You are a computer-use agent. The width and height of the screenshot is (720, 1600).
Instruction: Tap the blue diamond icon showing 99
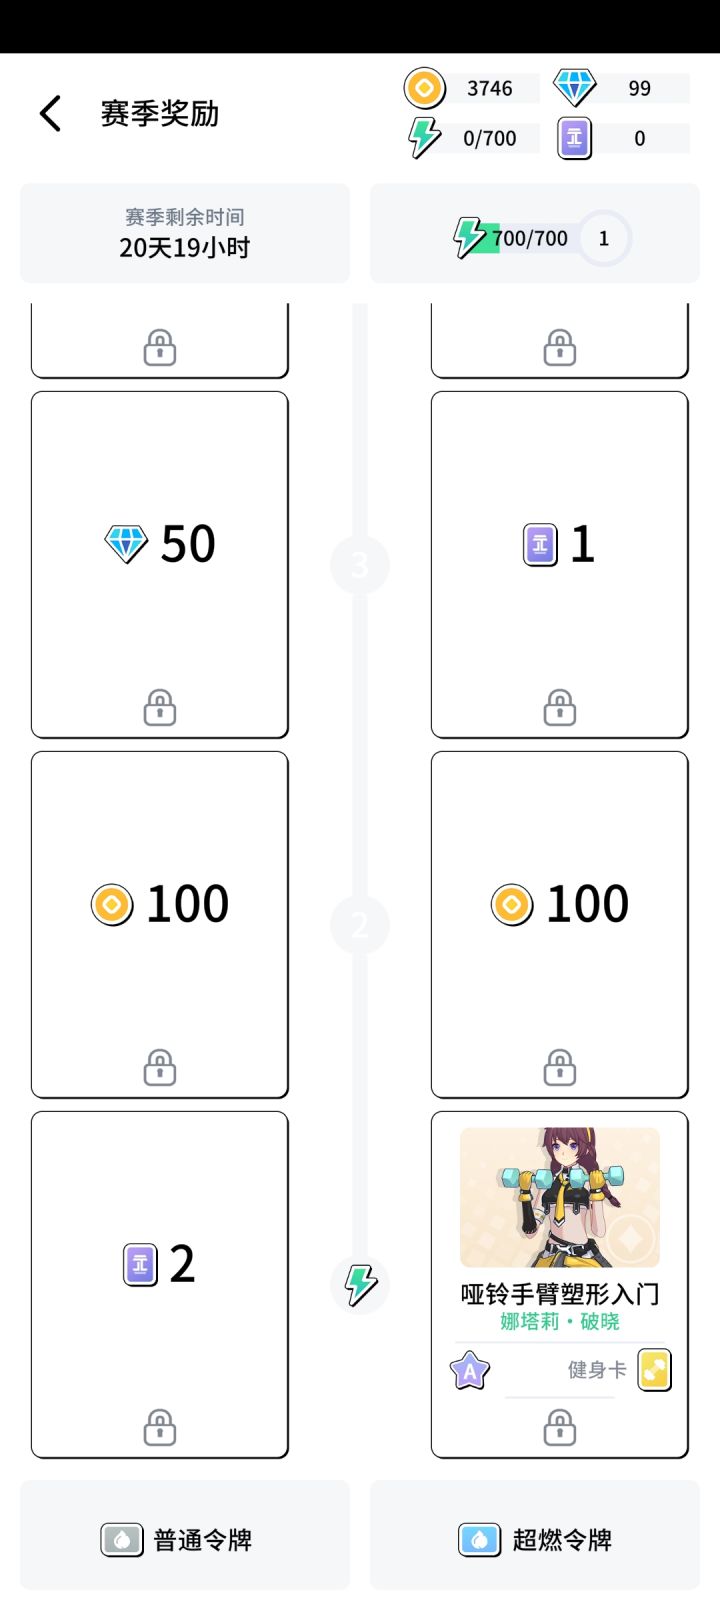tap(574, 88)
